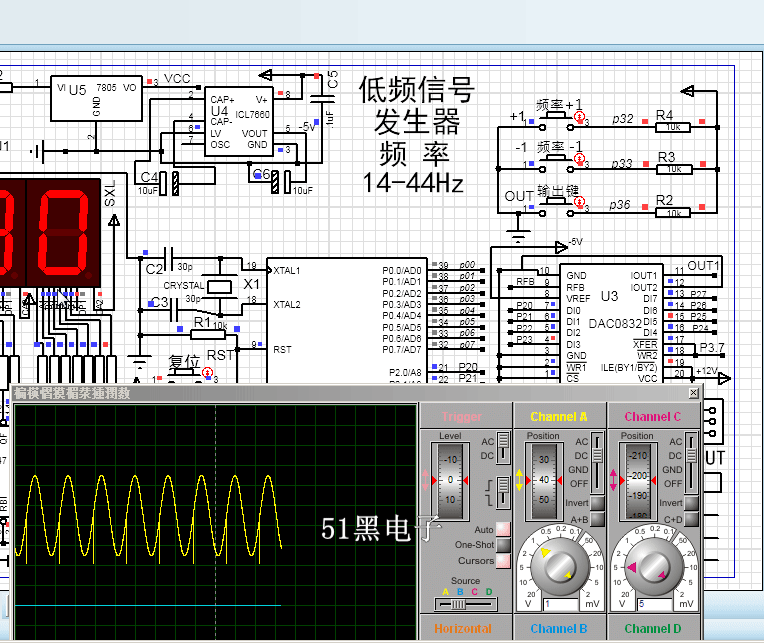
Task: Click the 低频信号发生器 title text
Action: 417,105
